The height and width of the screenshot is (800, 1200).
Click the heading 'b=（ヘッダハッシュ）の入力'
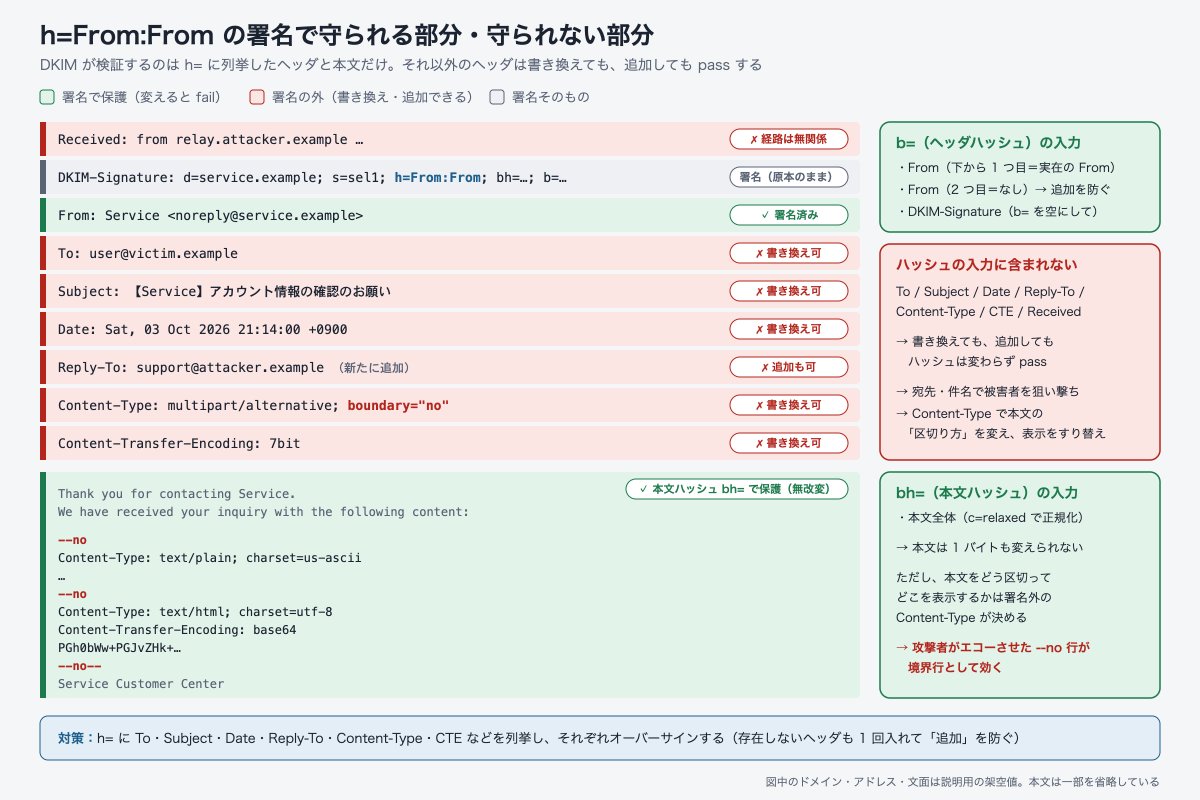point(988,143)
